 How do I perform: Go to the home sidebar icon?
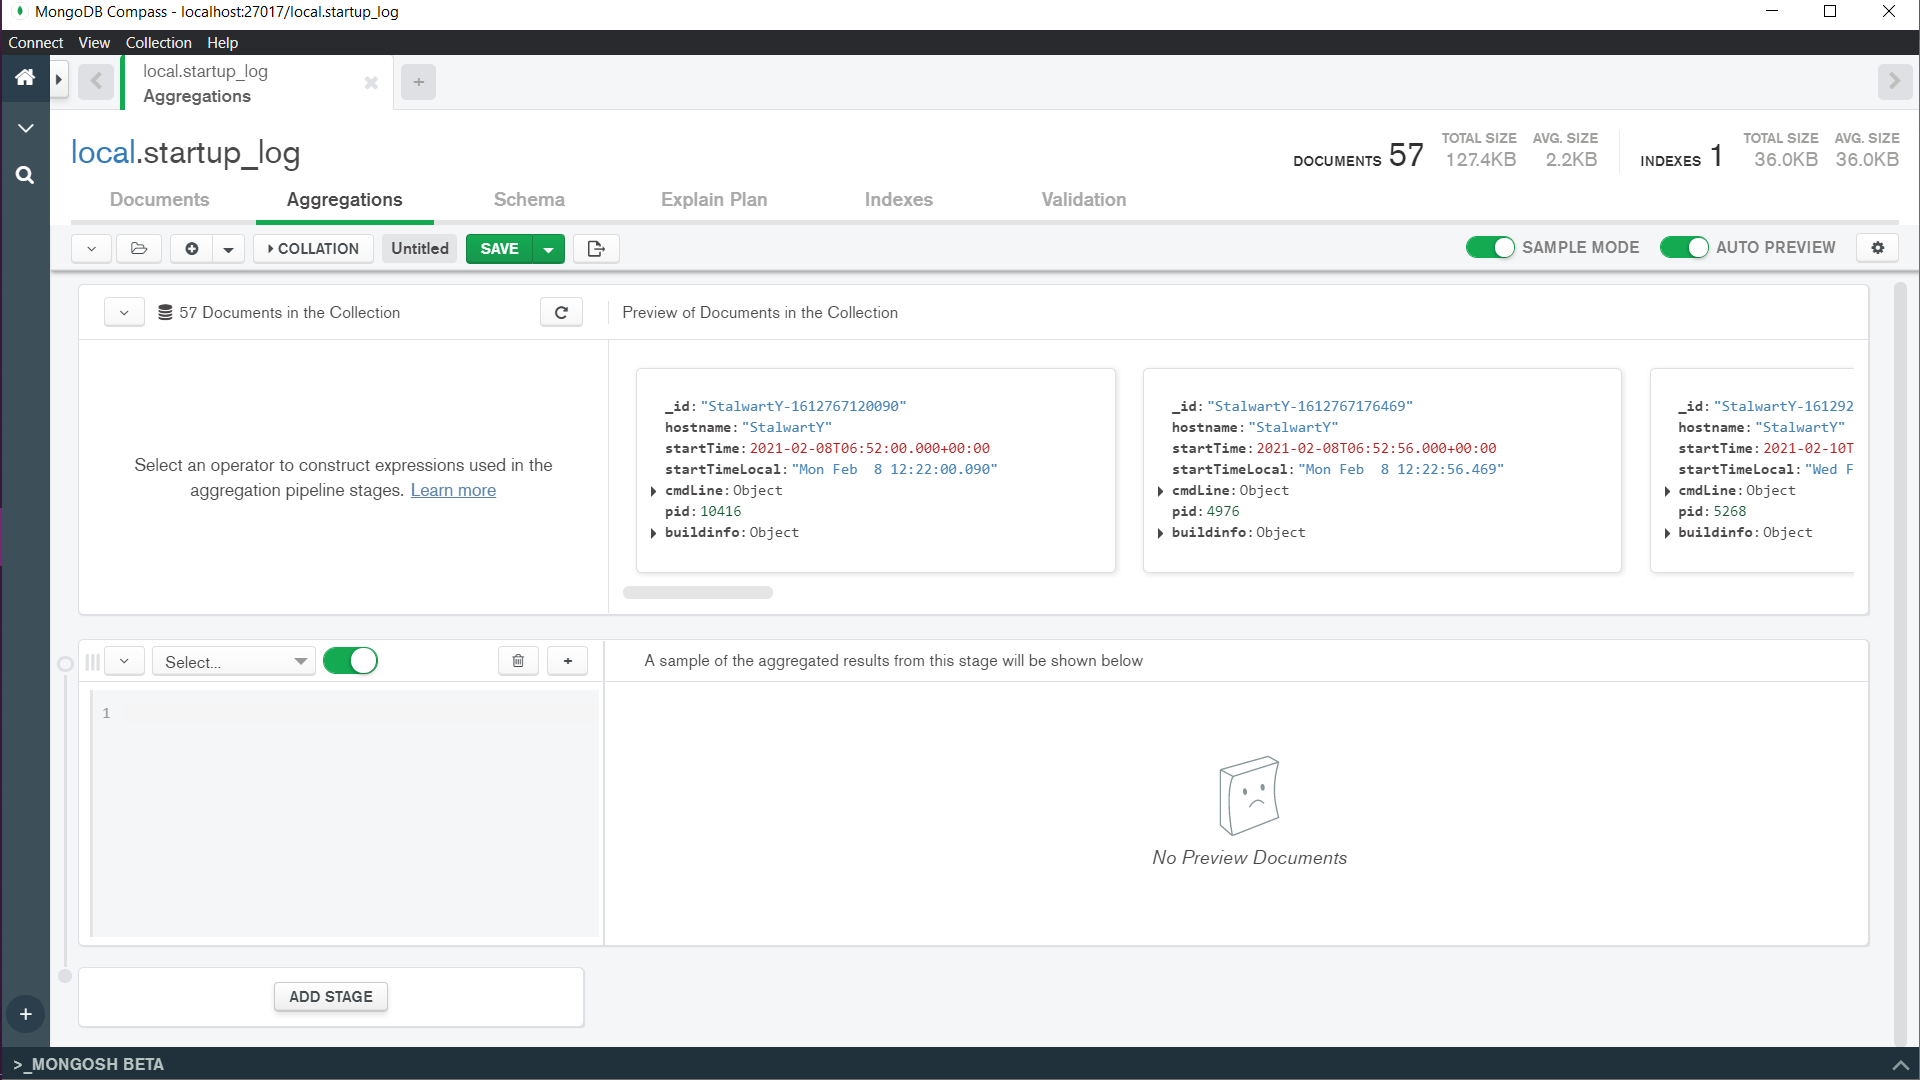click(25, 78)
